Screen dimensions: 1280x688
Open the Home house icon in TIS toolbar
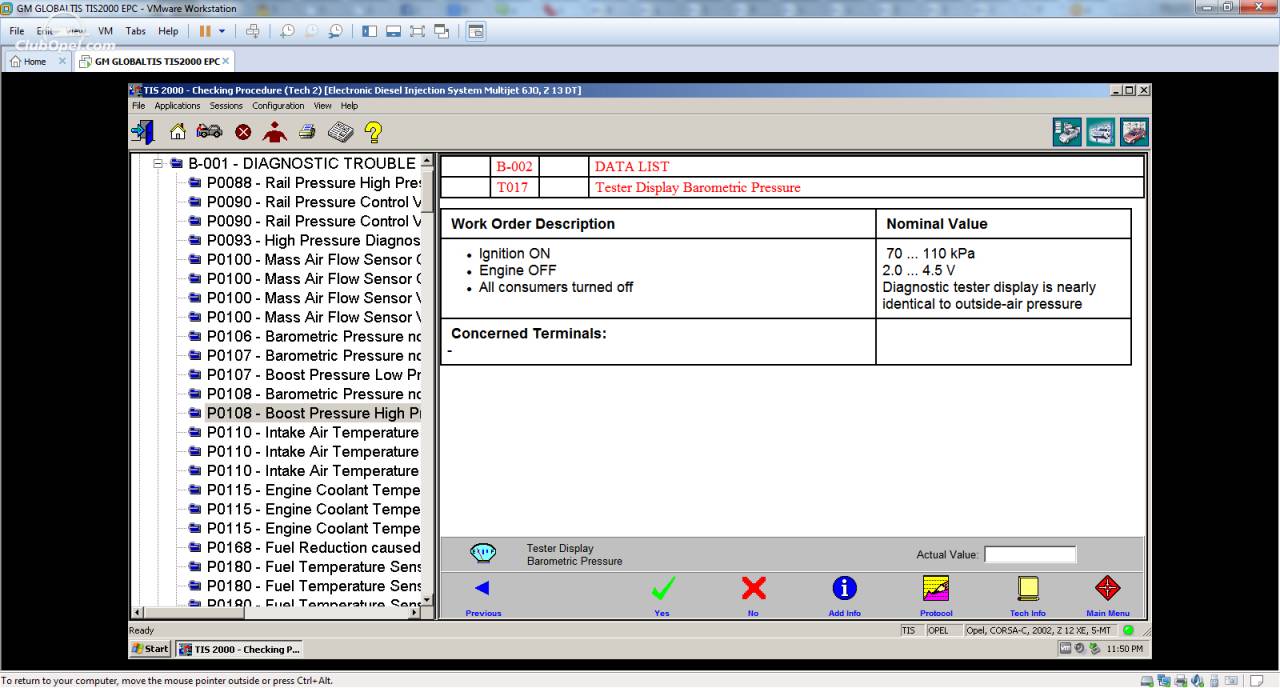click(x=178, y=131)
